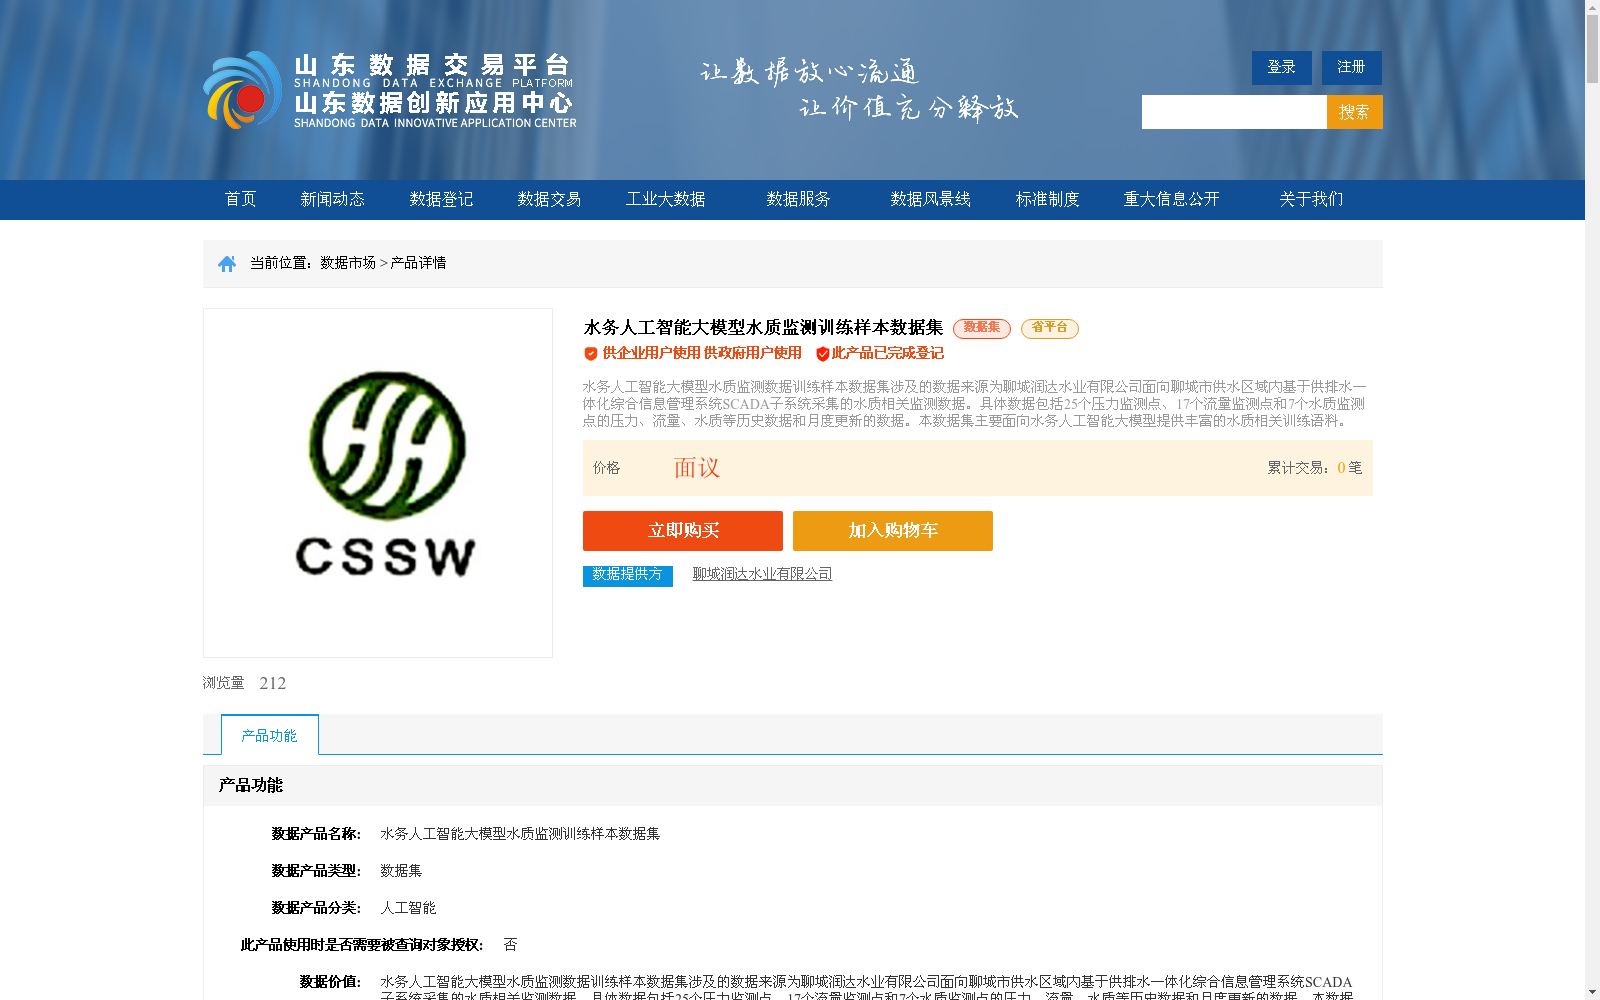Click the 数据集 tag badge

coord(982,328)
